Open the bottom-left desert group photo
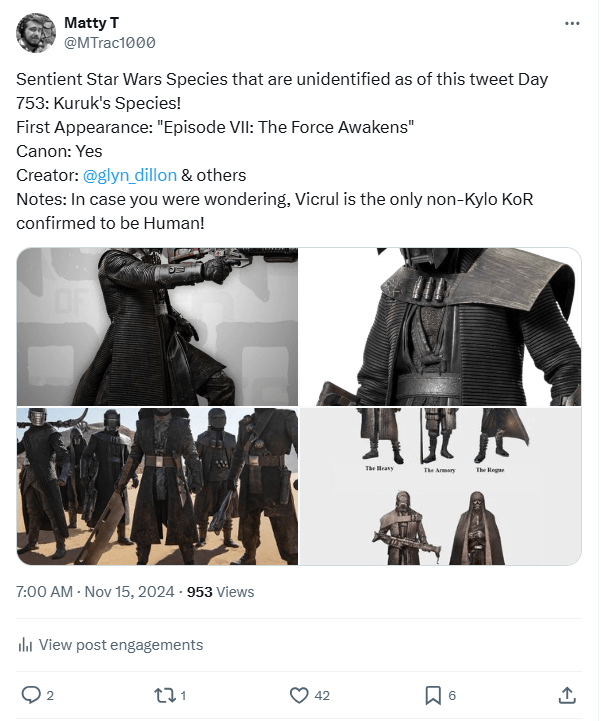The image size is (601, 721). 157,487
